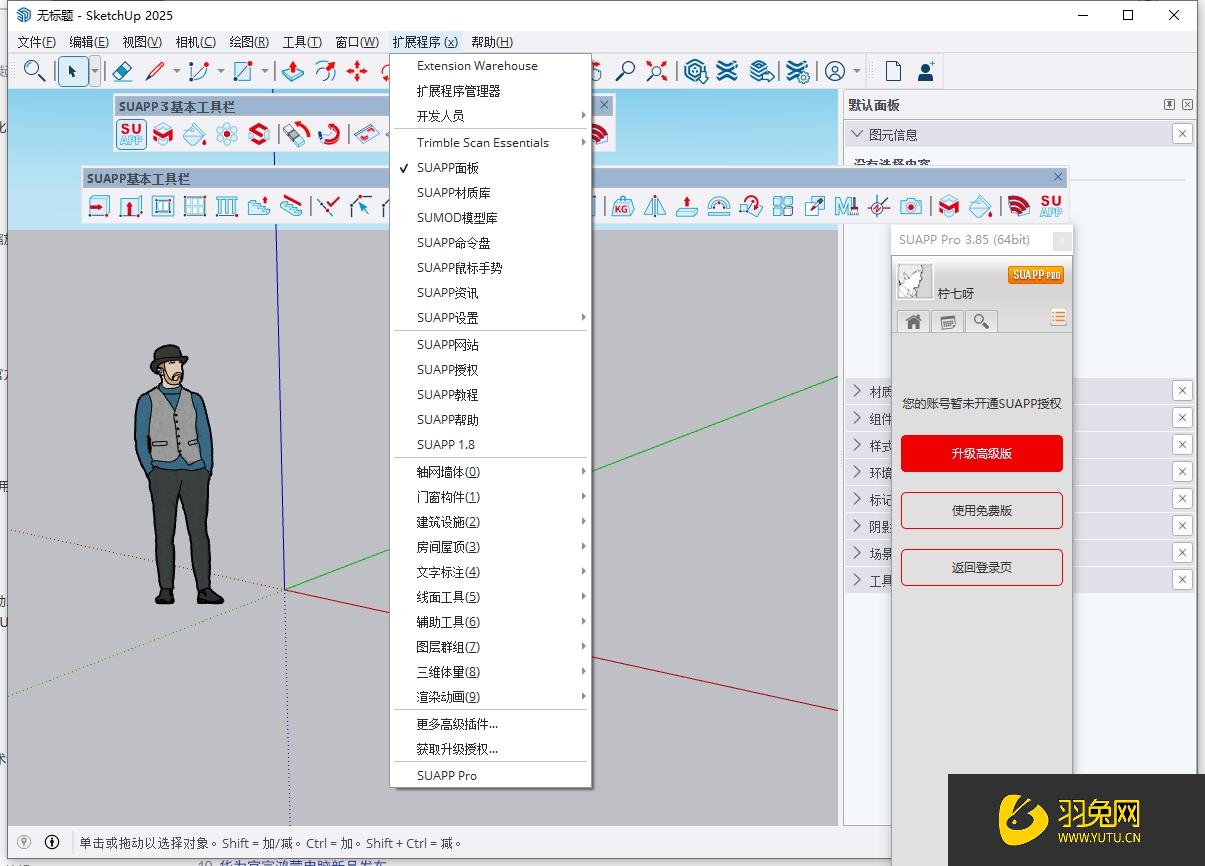The image size is (1205, 866).
Task: Click the calendar tab icon in SUAPP Pro panel
Action: [947, 321]
